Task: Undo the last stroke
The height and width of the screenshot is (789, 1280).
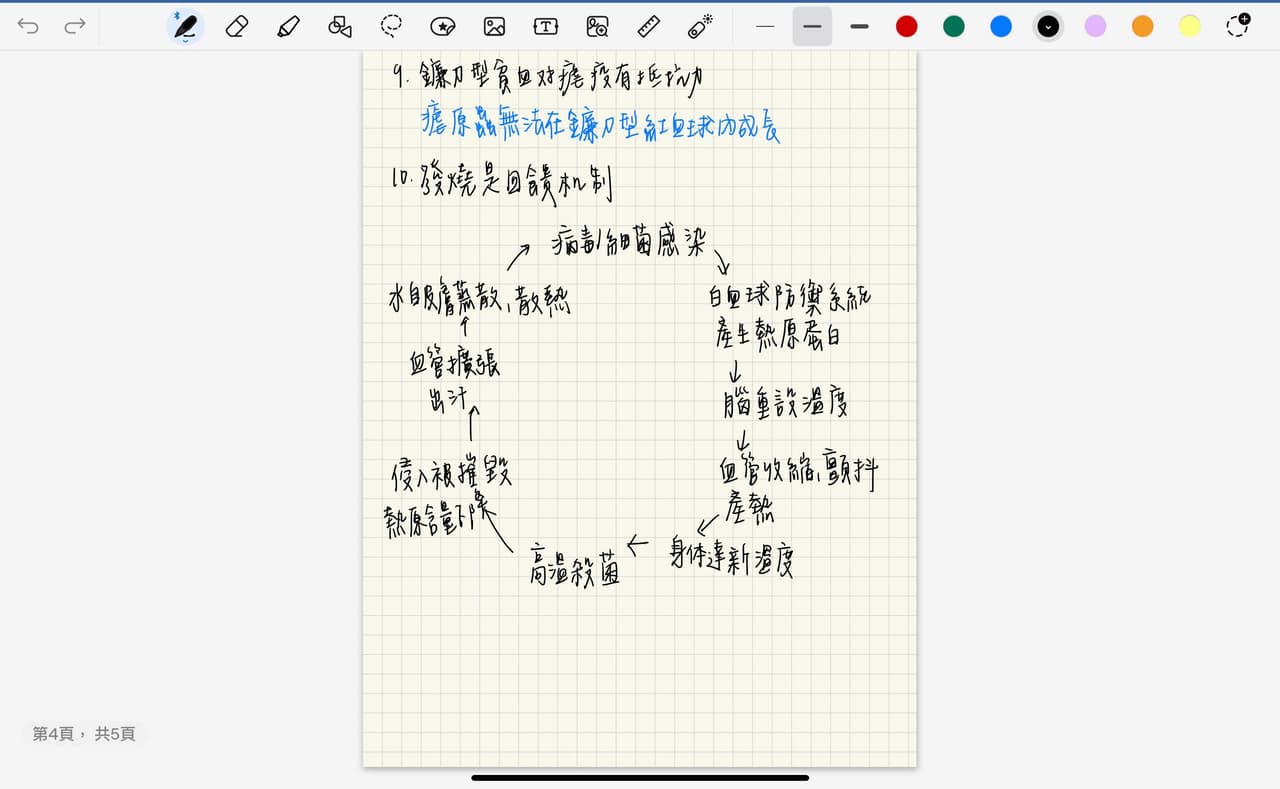Action: [28, 27]
